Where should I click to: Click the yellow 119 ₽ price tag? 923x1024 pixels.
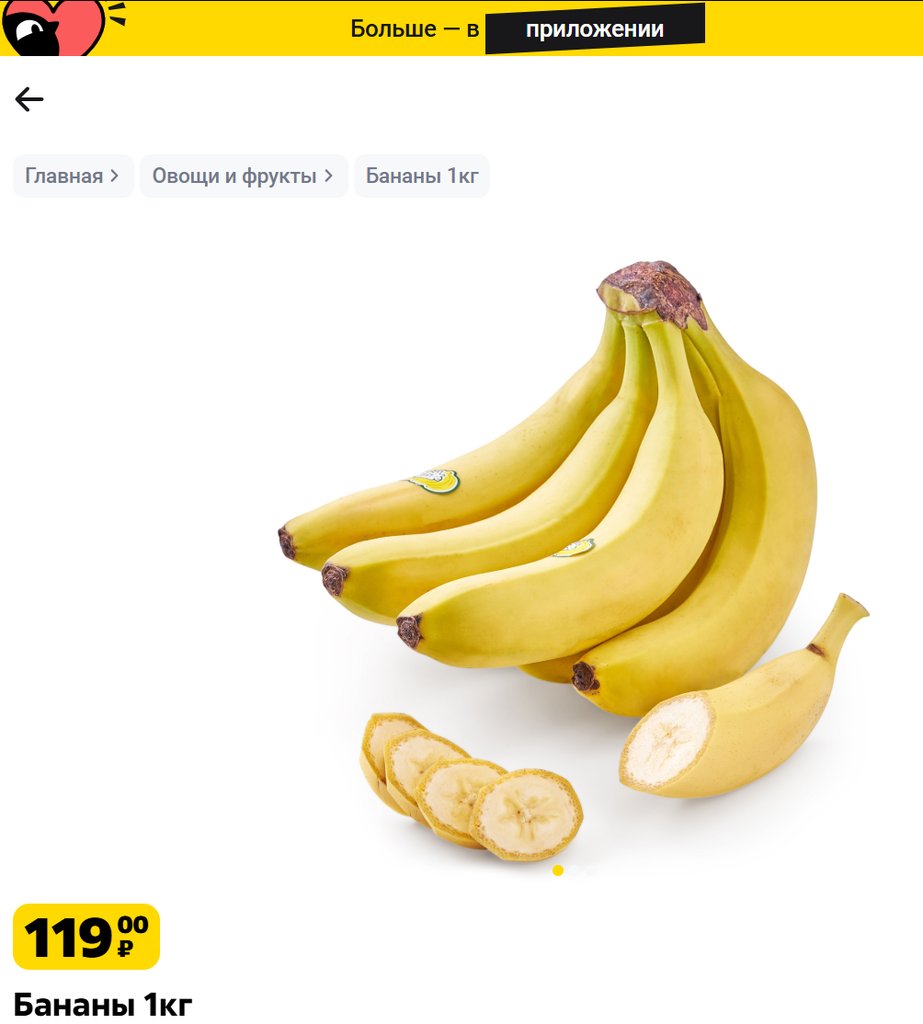click(x=86, y=936)
